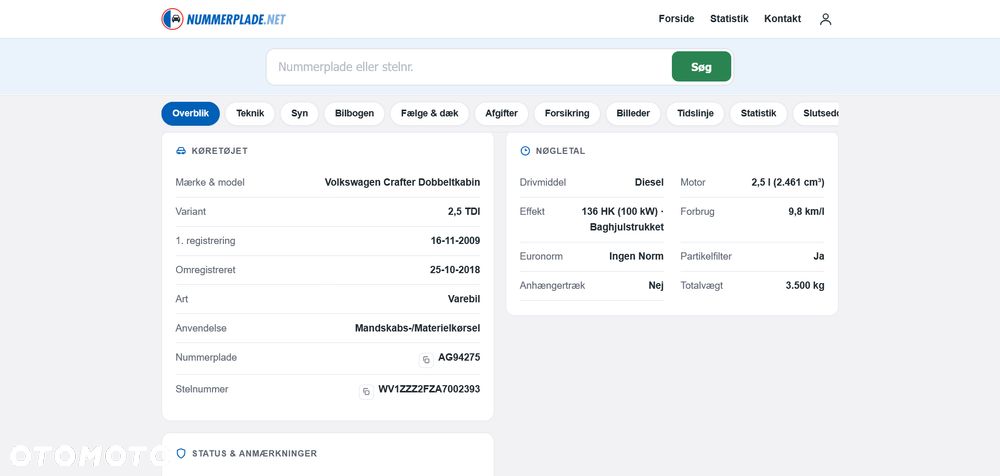Open the user account icon
The height and width of the screenshot is (476, 1000).
(x=825, y=19)
